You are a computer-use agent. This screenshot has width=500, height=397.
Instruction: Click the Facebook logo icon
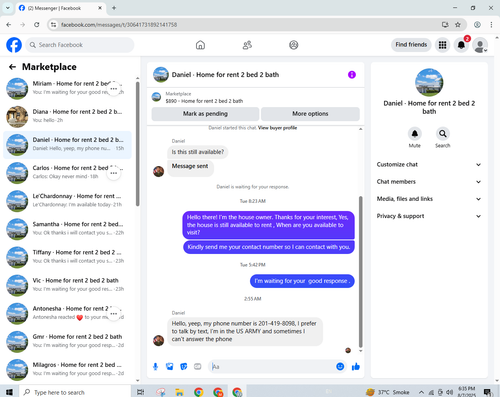[14, 45]
